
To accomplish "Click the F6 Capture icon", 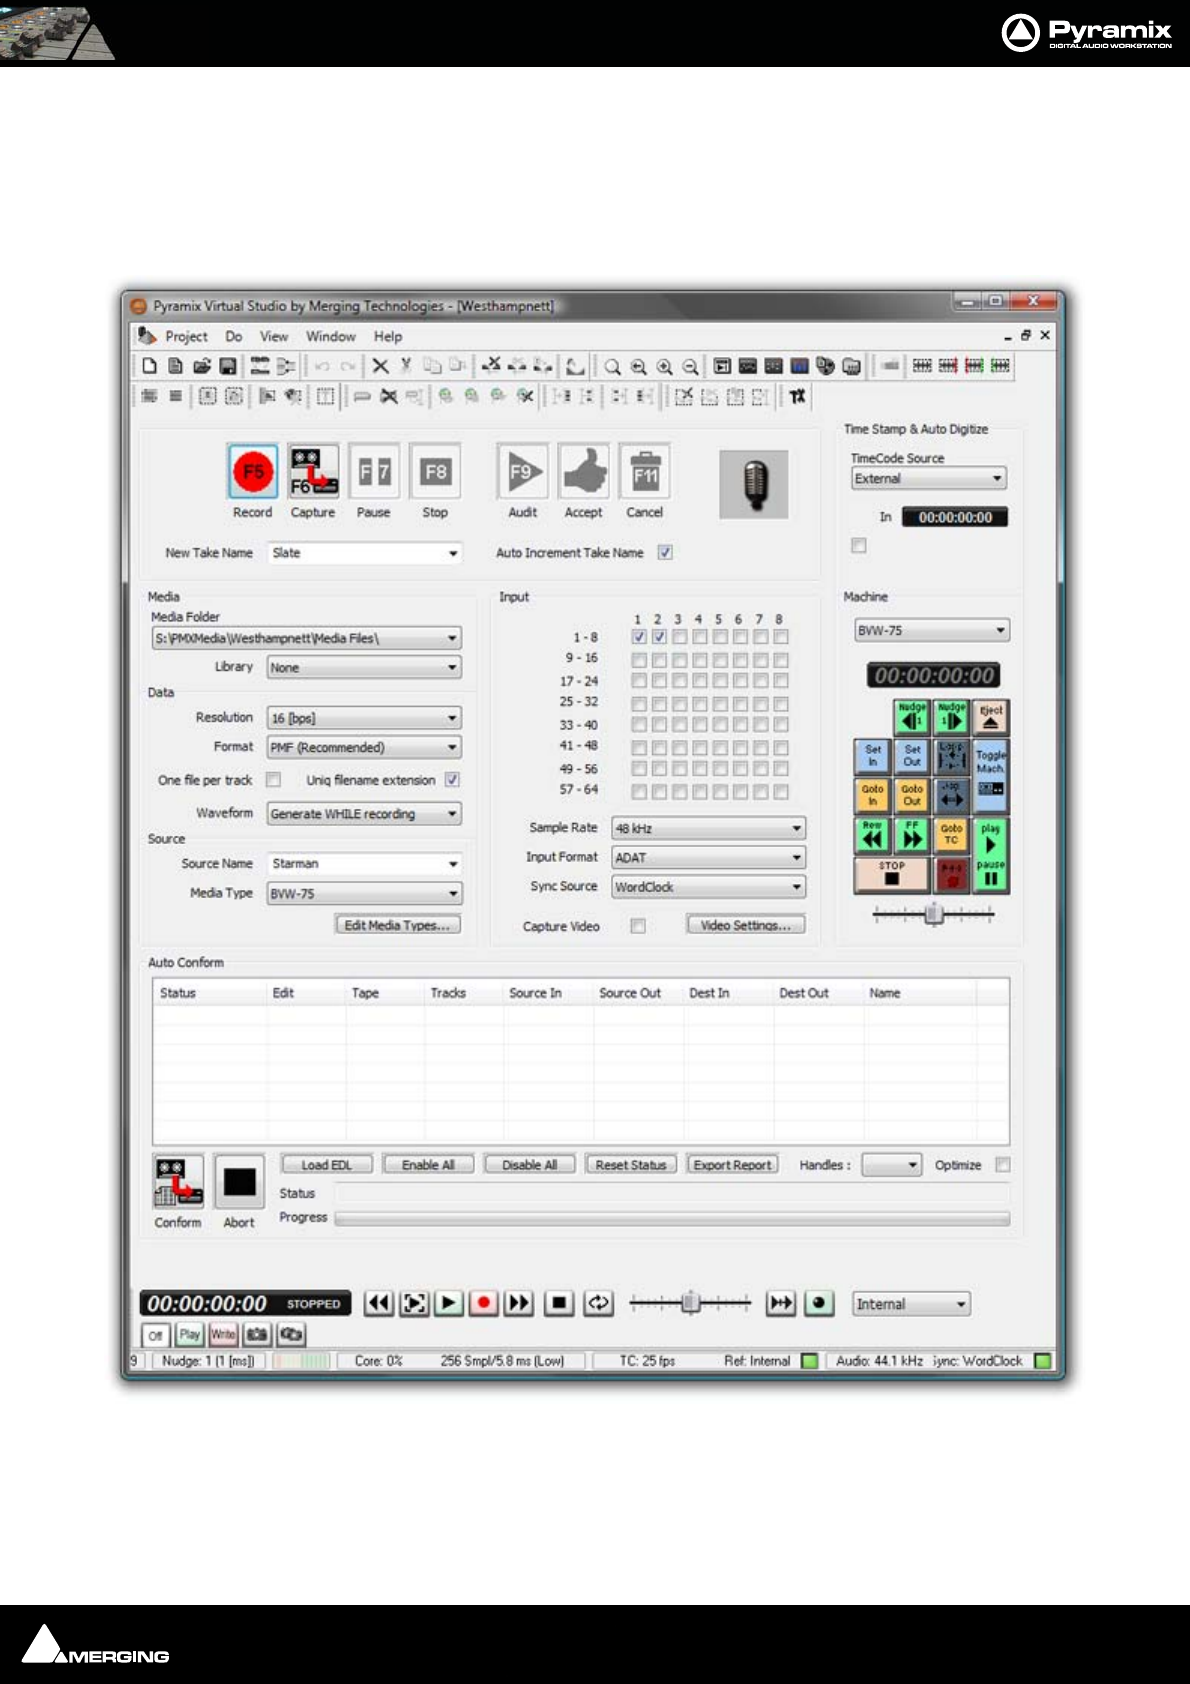I will pyautogui.click(x=313, y=471).
